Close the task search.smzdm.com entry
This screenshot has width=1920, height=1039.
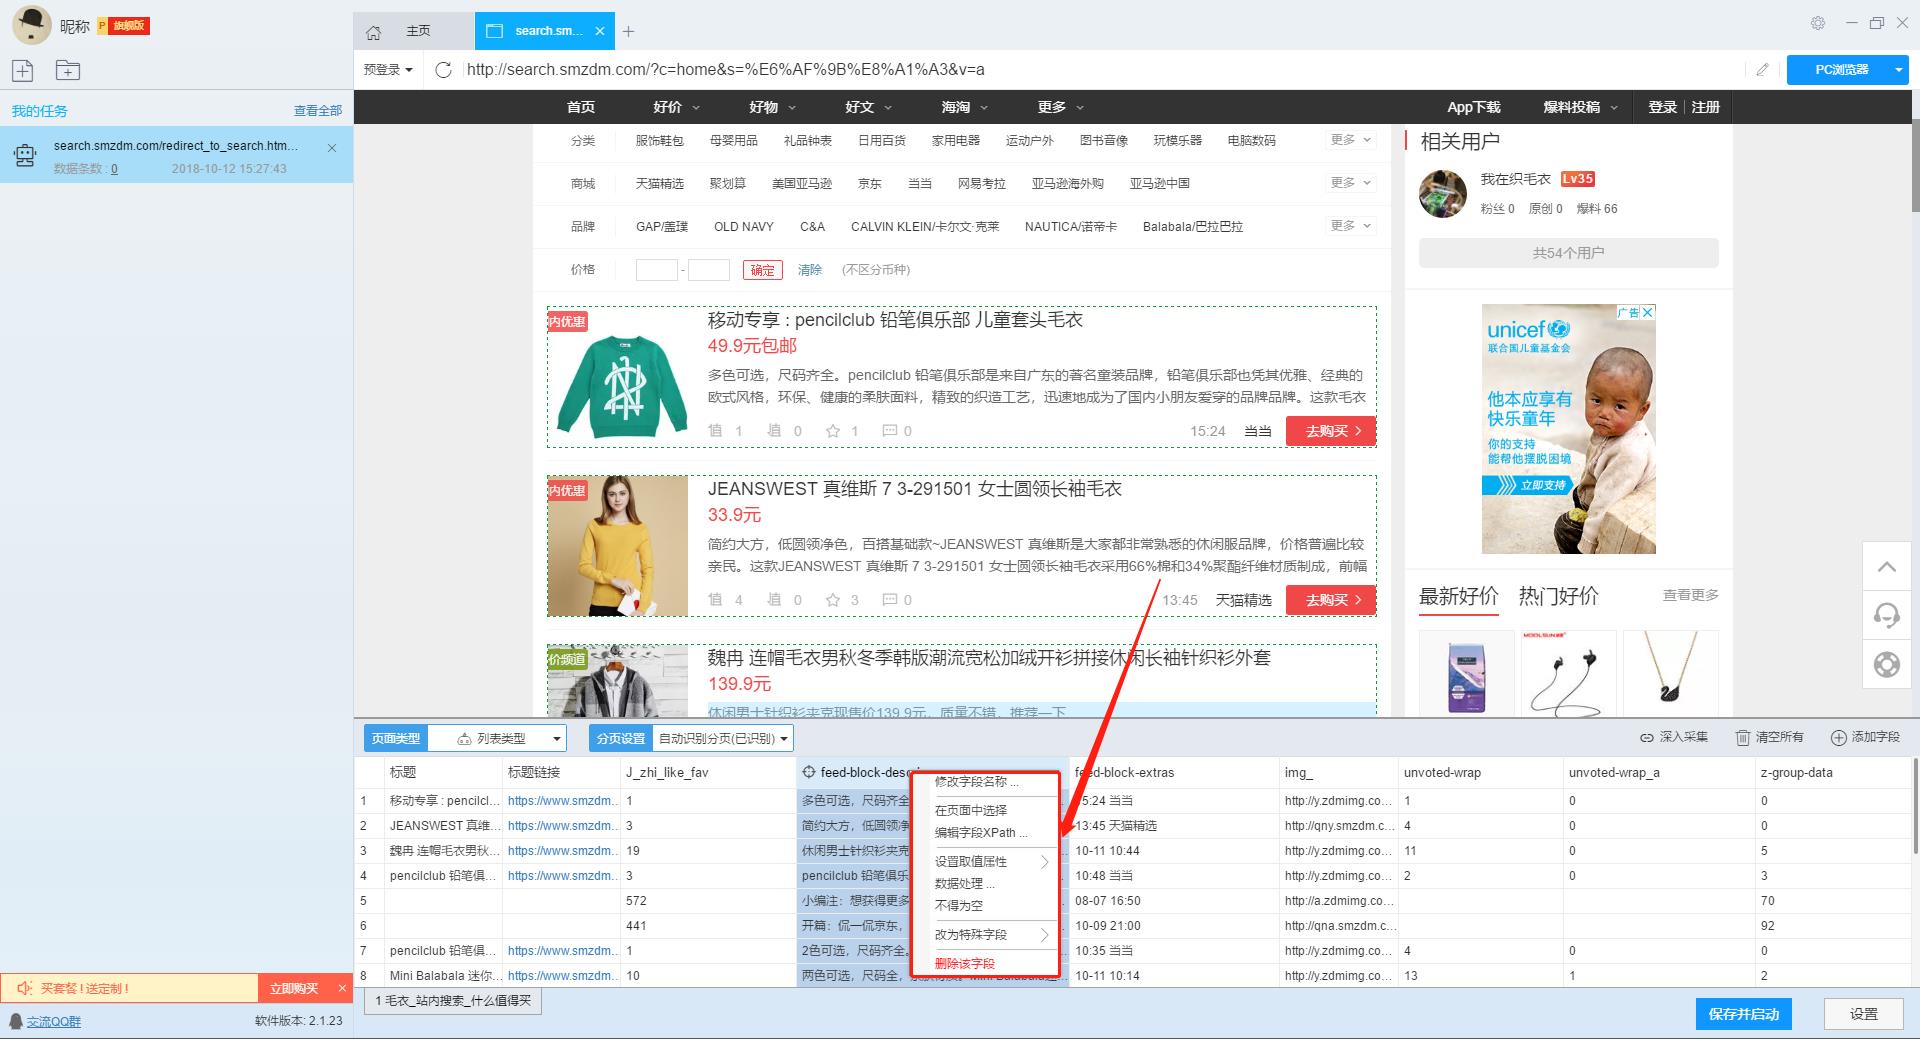click(332, 148)
